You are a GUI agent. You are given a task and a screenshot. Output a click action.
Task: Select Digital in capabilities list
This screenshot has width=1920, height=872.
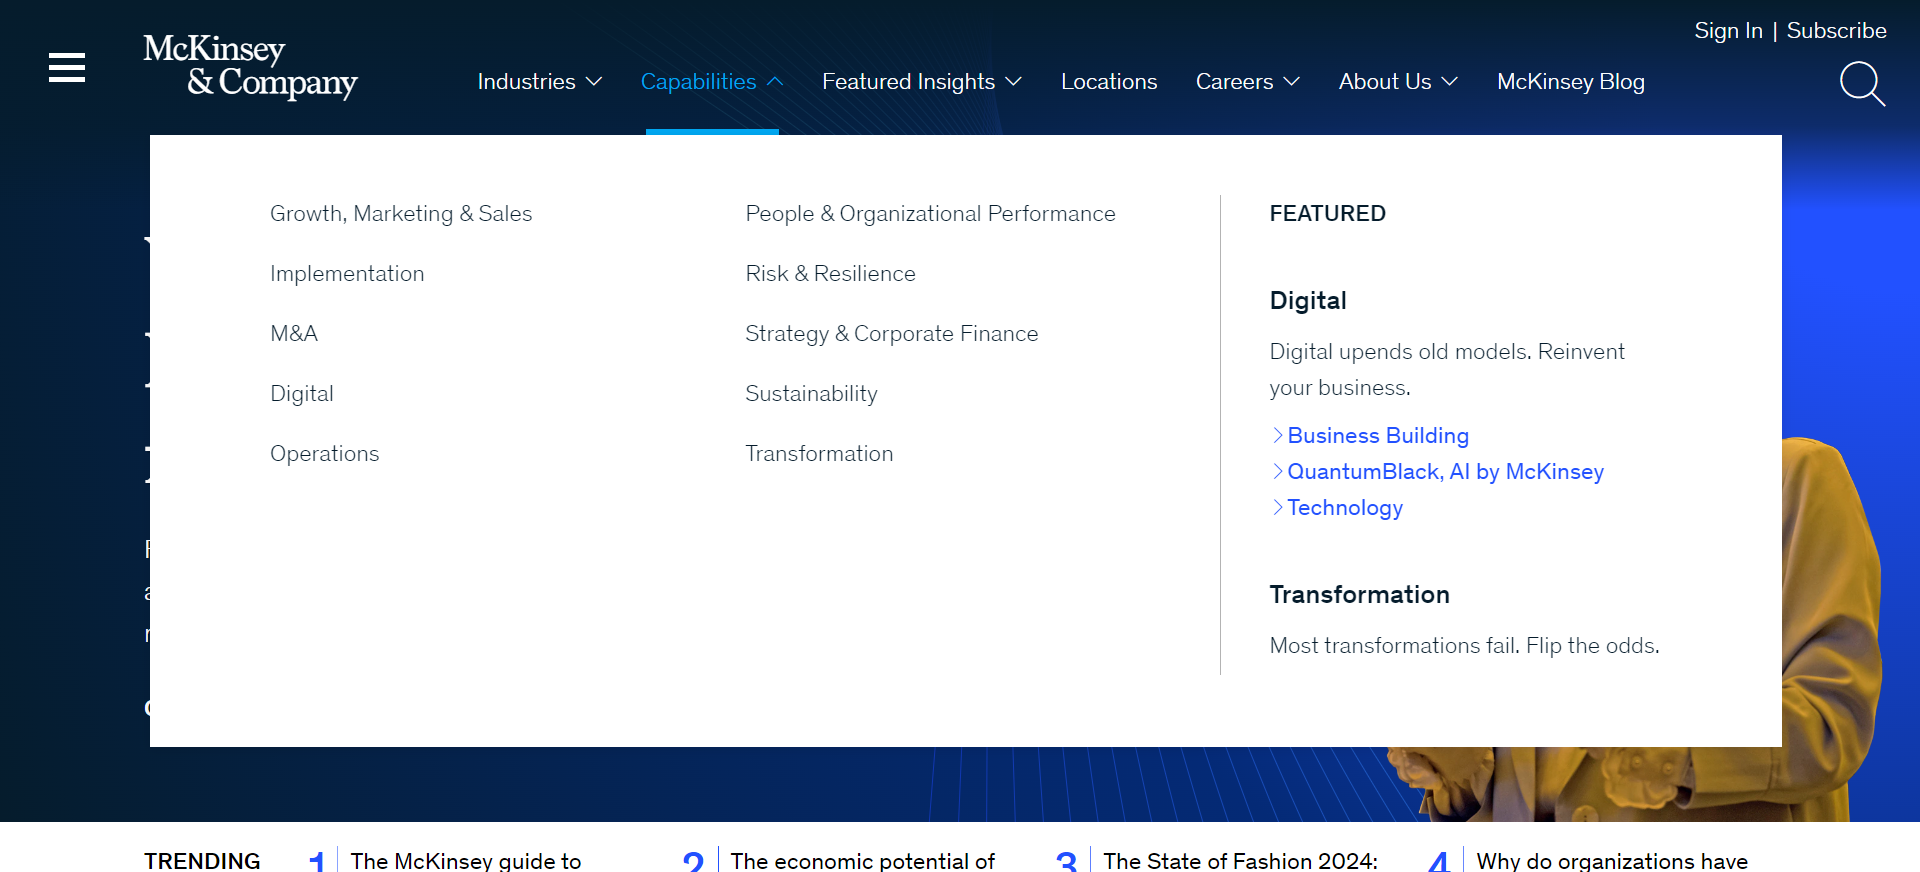pos(302,394)
